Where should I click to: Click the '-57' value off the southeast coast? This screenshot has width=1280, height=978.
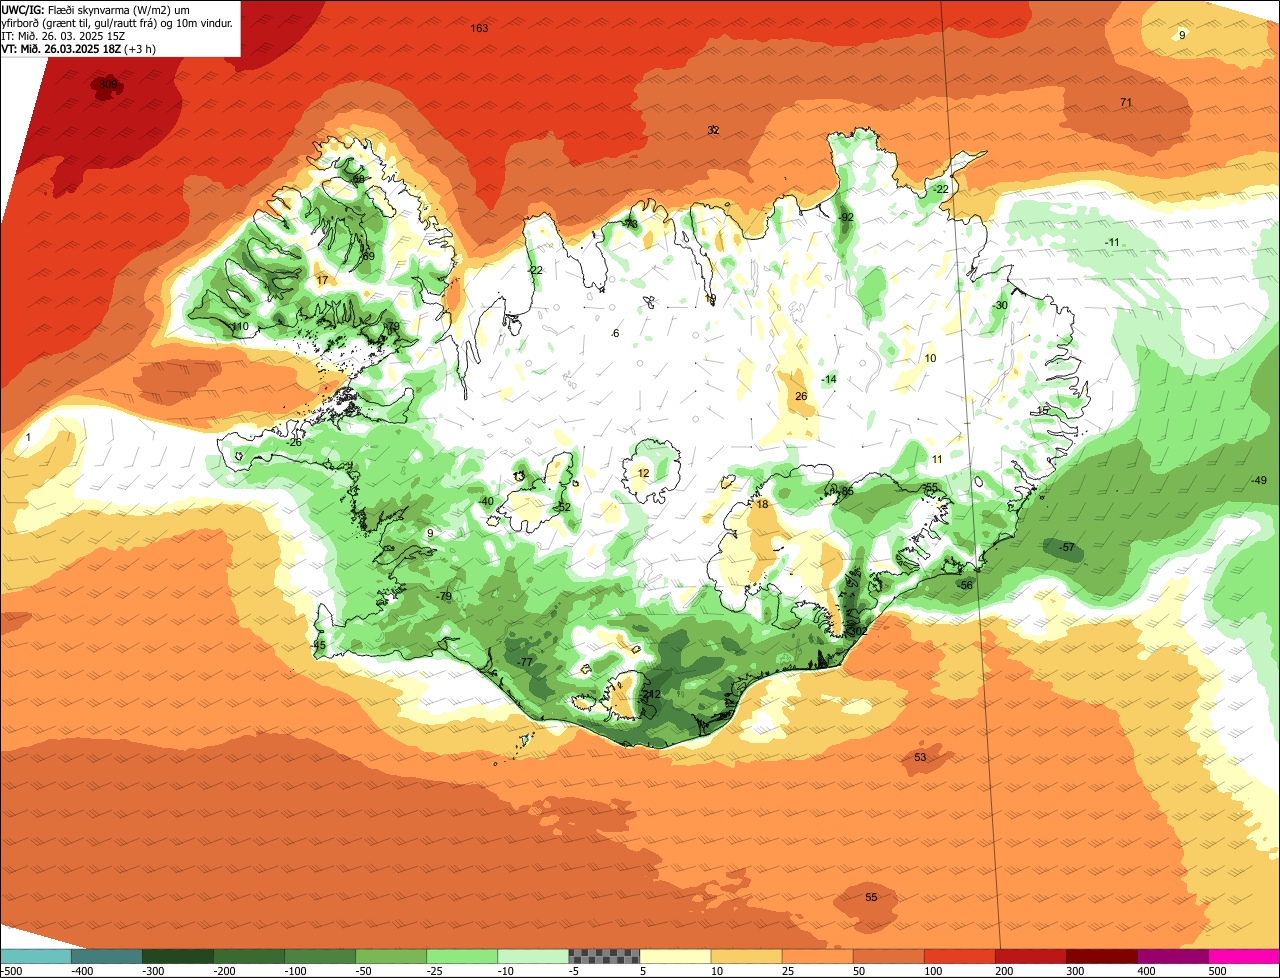[x=1067, y=548]
